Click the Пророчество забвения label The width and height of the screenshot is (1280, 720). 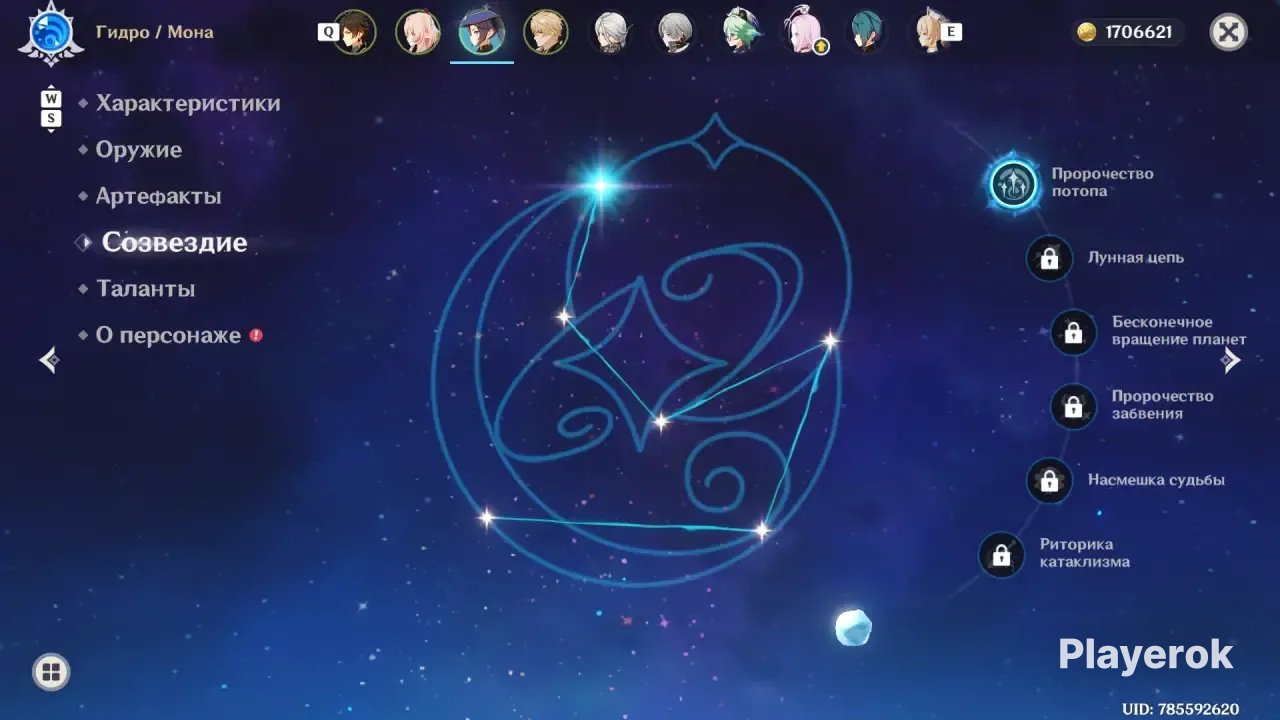click(x=1162, y=405)
